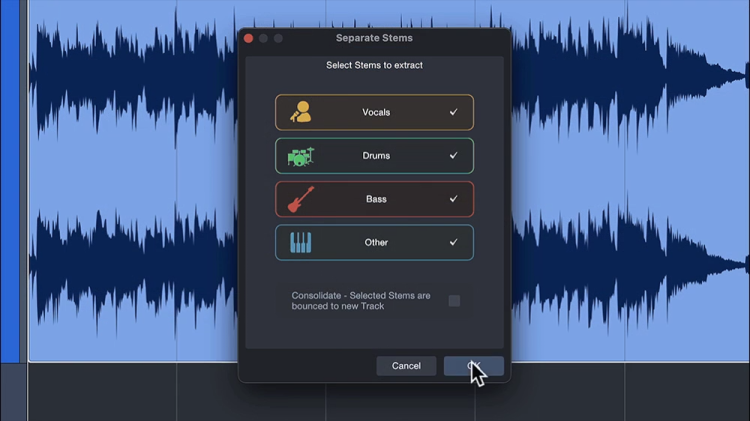This screenshot has height=421, width=750.
Task: Close the Separate Stems dialog
Action: click(x=249, y=38)
